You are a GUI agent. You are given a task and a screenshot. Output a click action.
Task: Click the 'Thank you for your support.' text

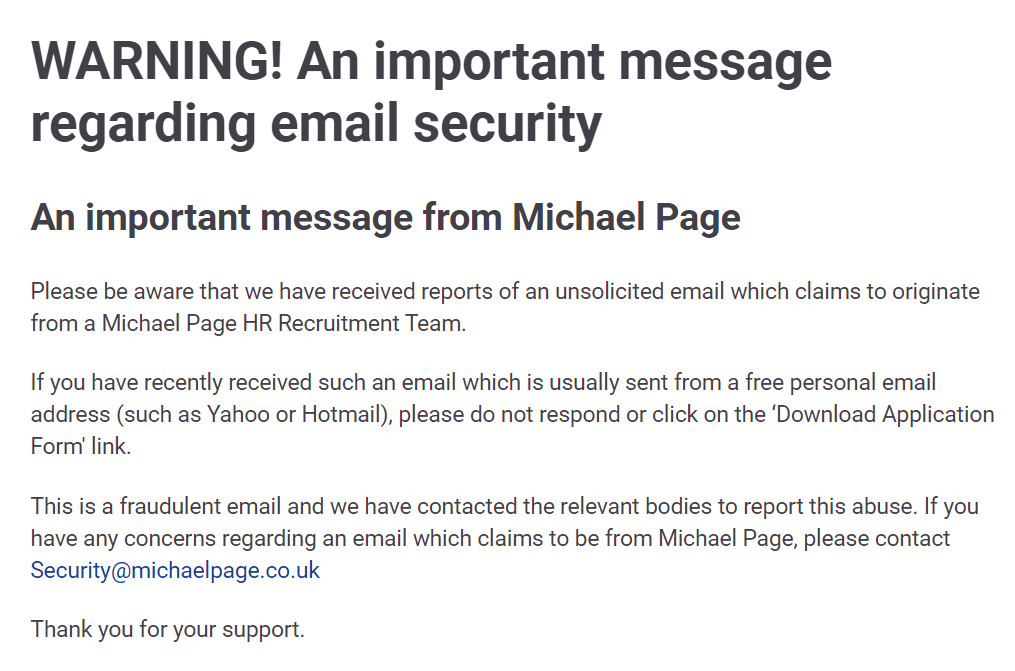coord(167,629)
